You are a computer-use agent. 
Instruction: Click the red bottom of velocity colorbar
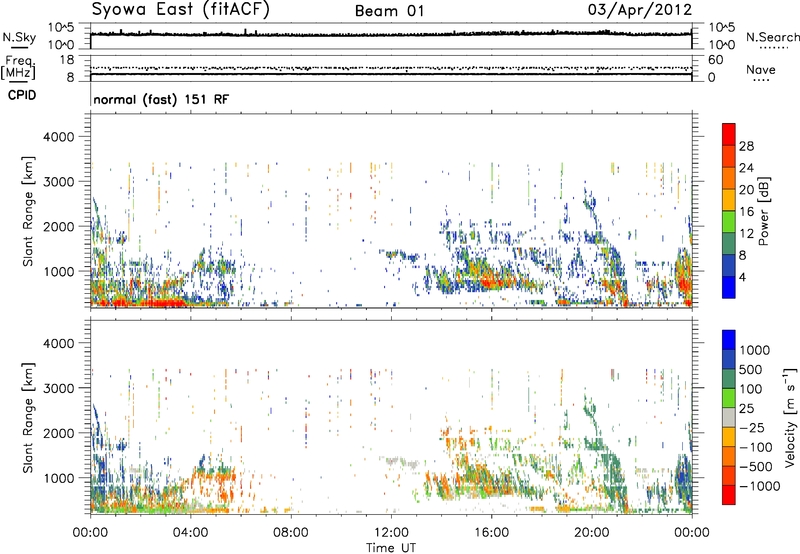point(729,495)
